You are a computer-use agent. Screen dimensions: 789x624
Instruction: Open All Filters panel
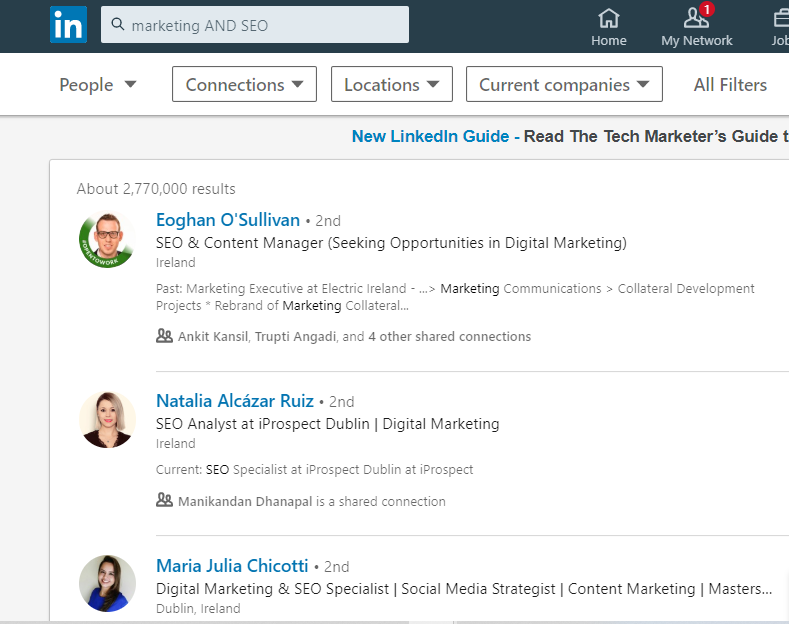730,85
